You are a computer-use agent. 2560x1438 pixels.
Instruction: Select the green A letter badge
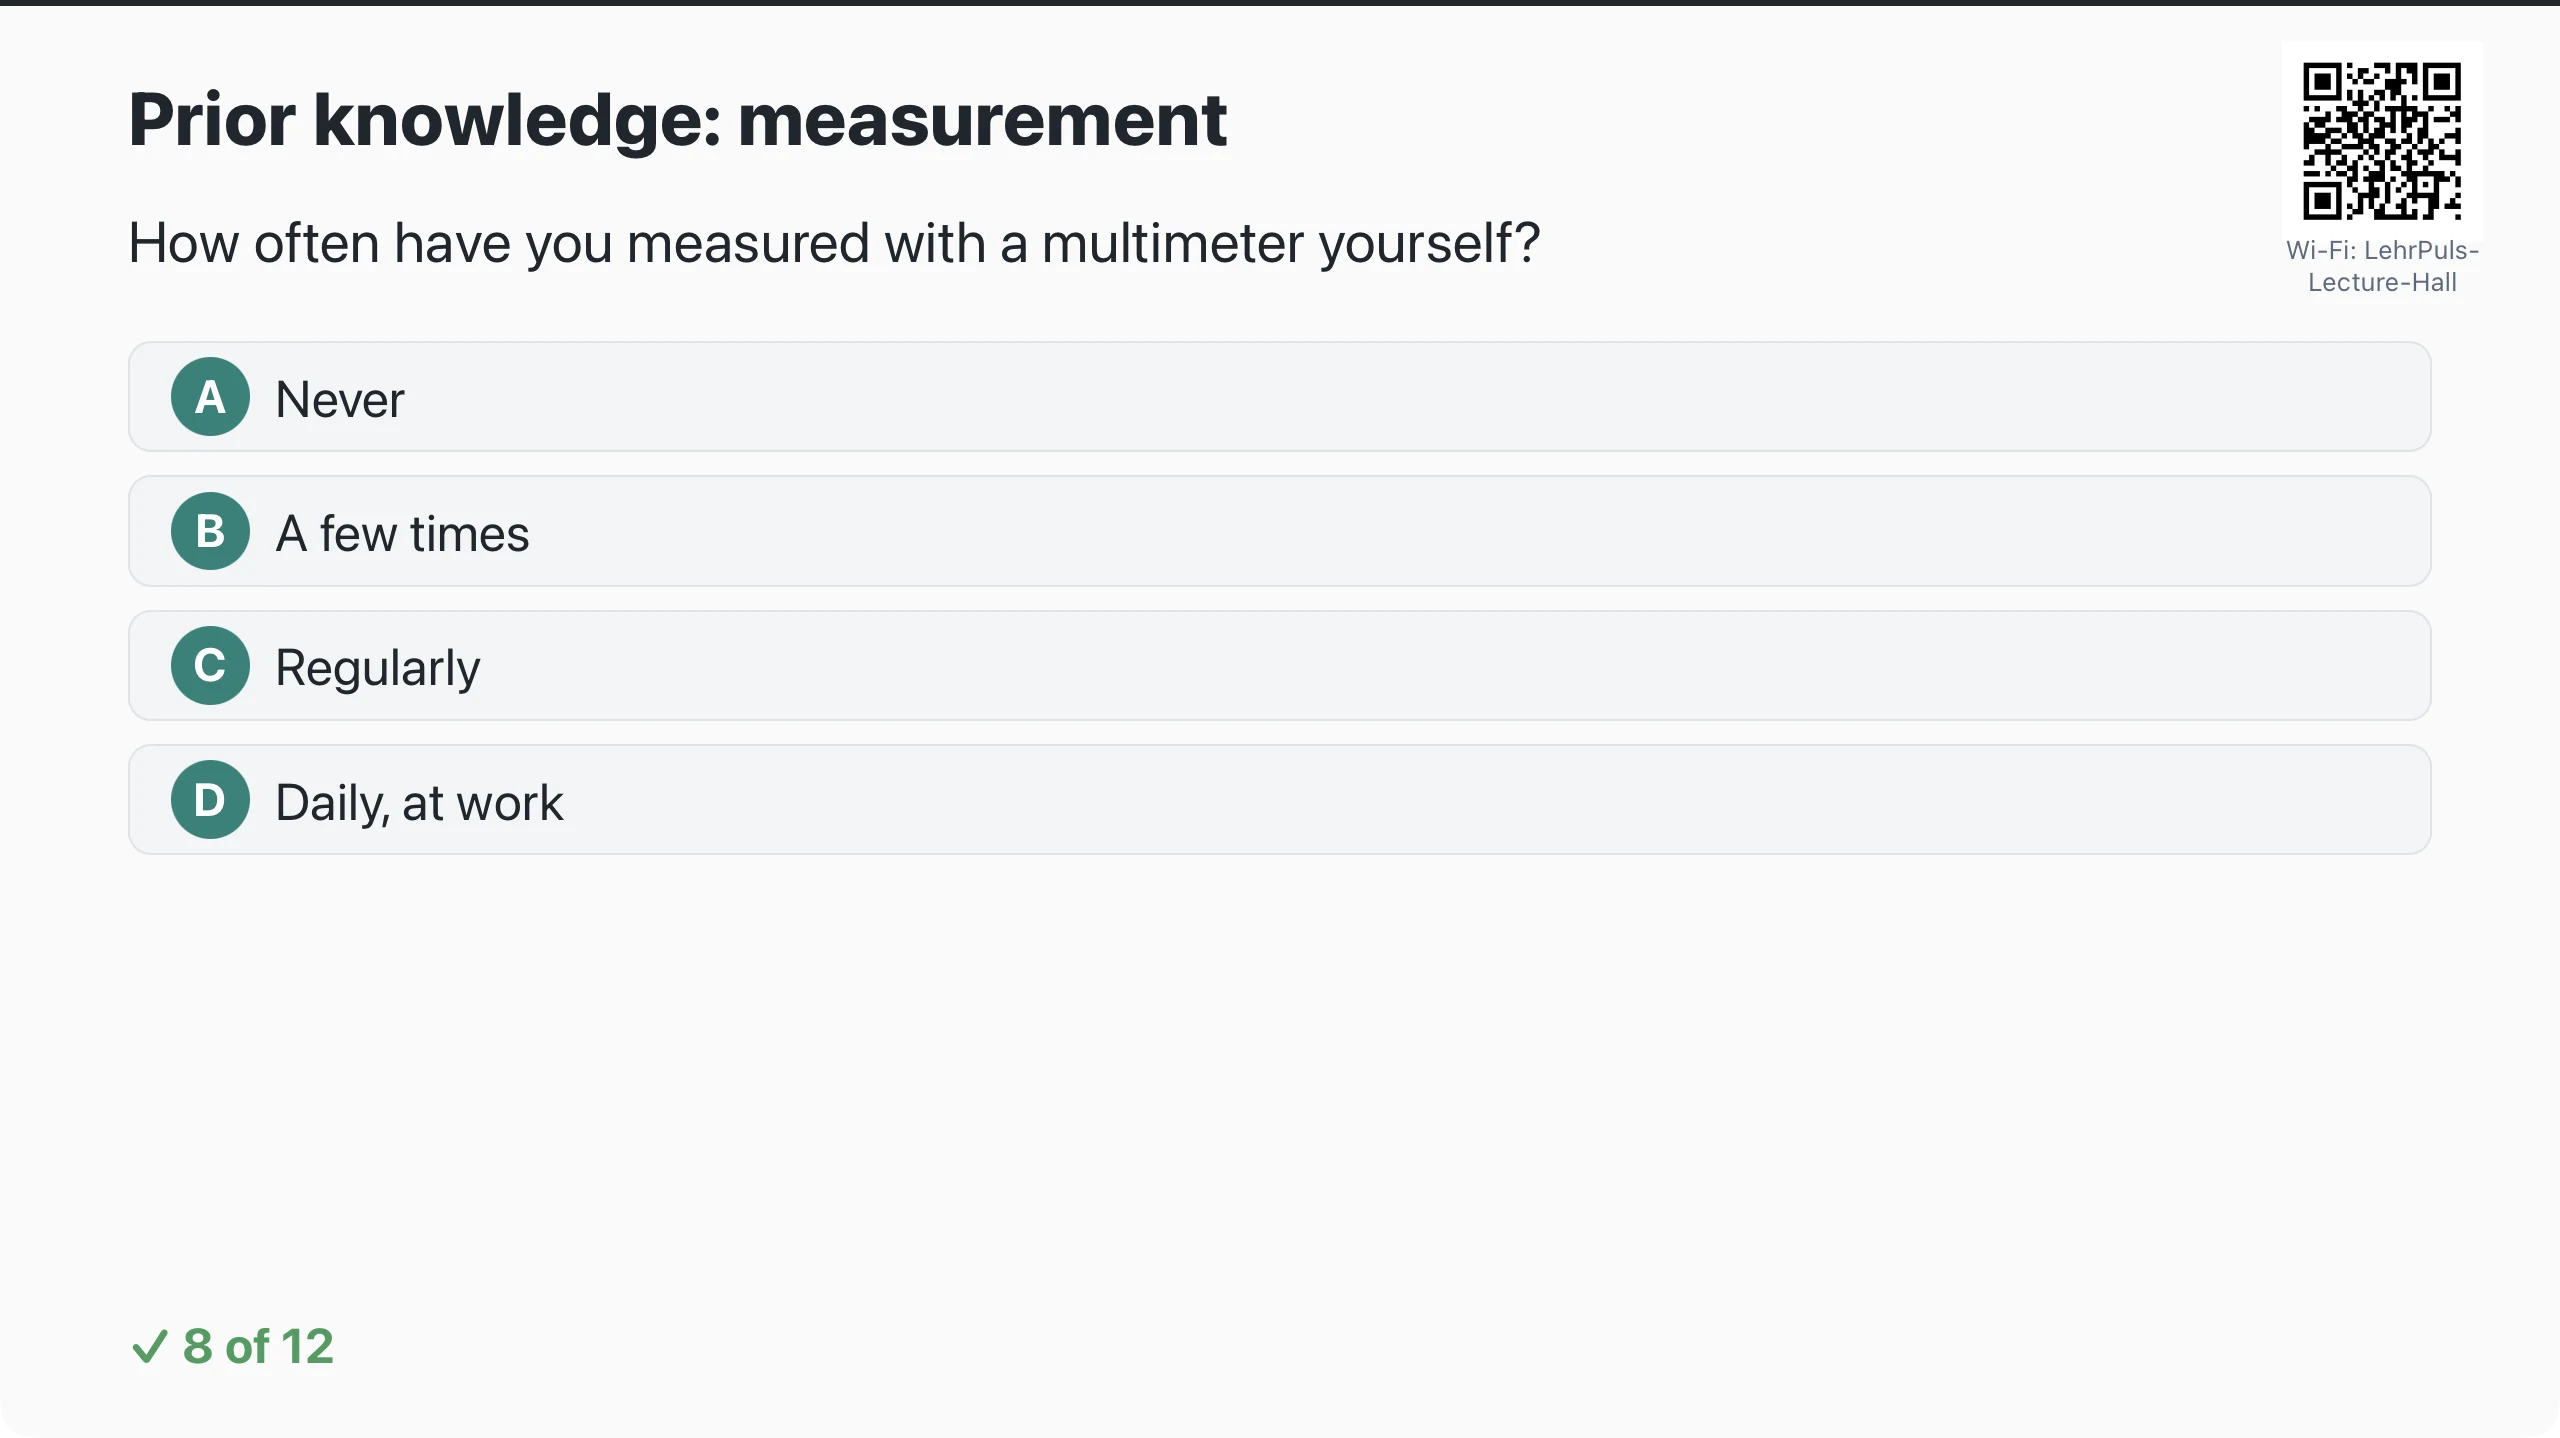[210, 397]
